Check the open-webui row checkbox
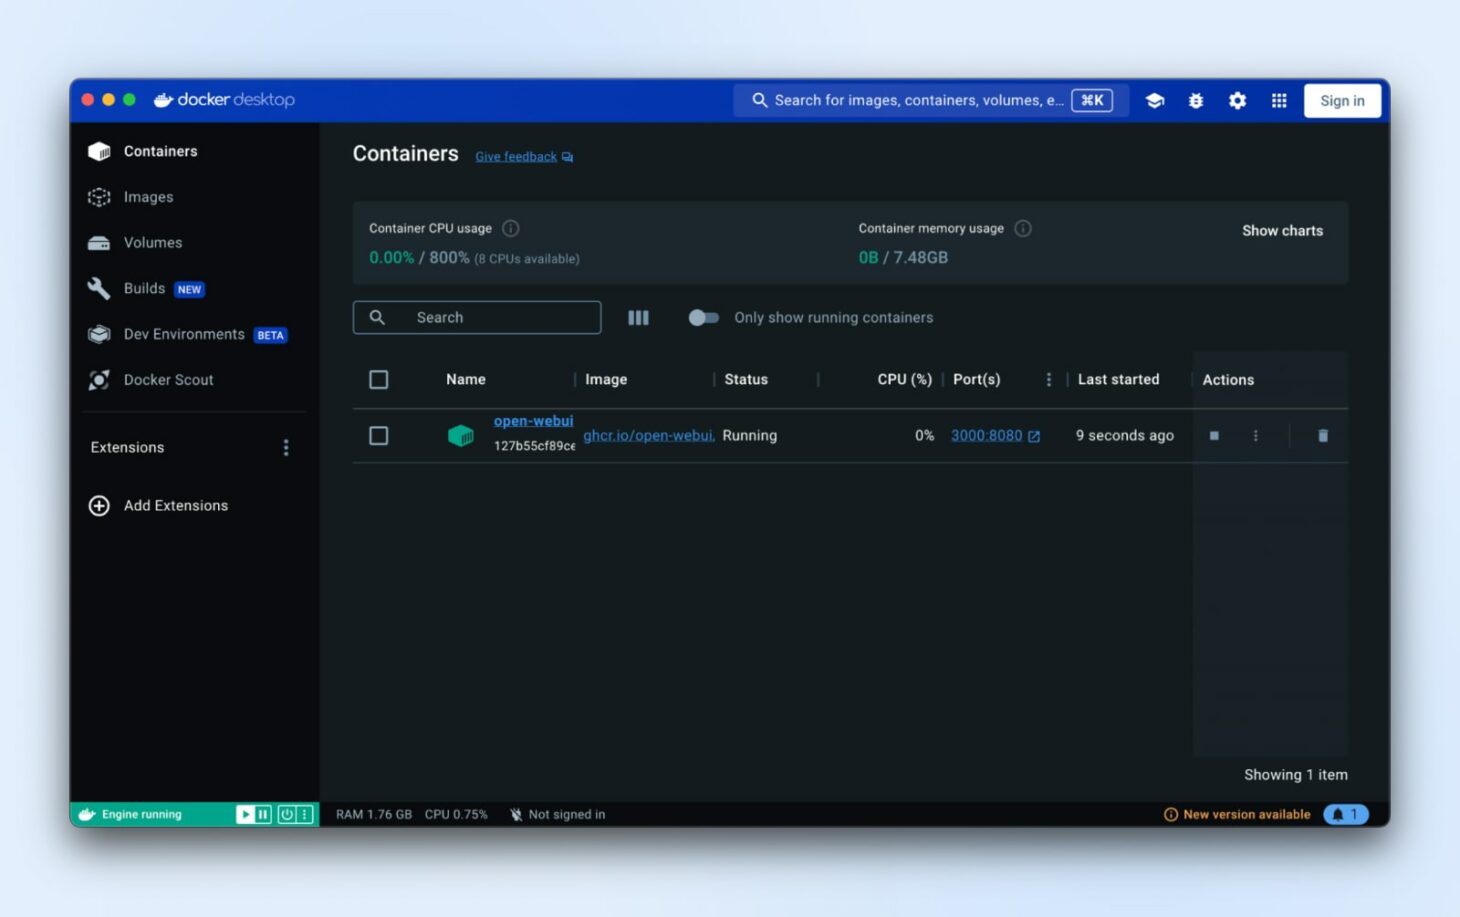Image resolution: width=1460 pixels, height=917 pixels. (x=379, y=436)
